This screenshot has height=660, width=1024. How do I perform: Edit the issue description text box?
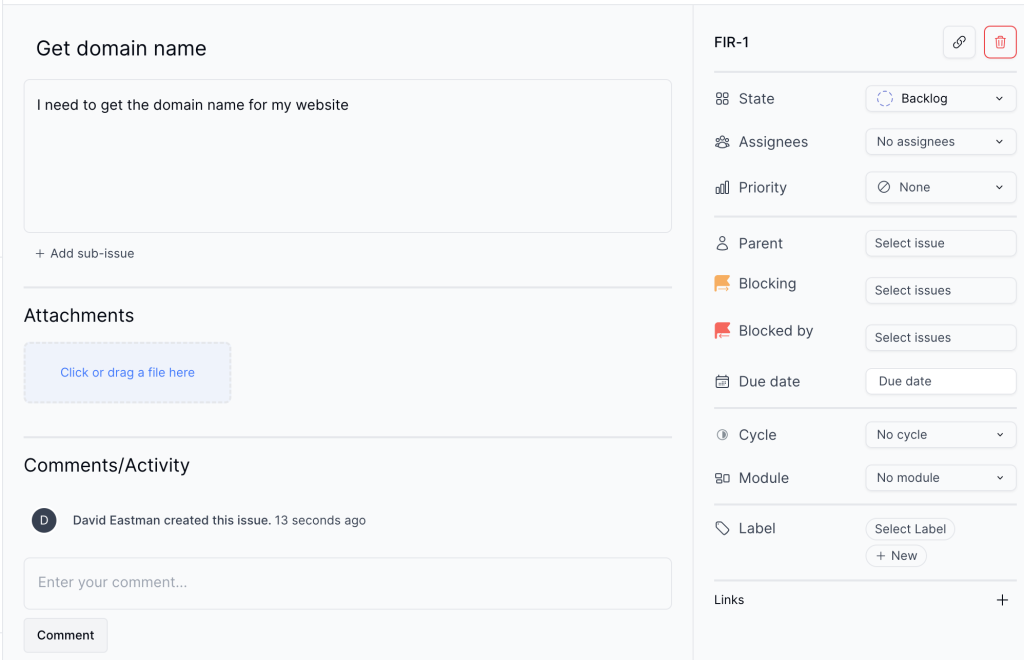coord(347,156)
